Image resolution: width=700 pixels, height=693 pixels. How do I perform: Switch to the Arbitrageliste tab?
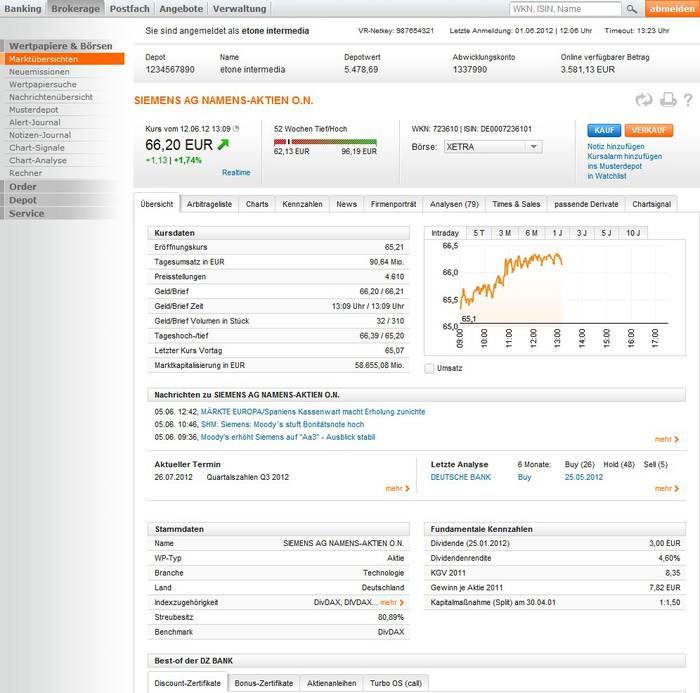tap(209, 204)
